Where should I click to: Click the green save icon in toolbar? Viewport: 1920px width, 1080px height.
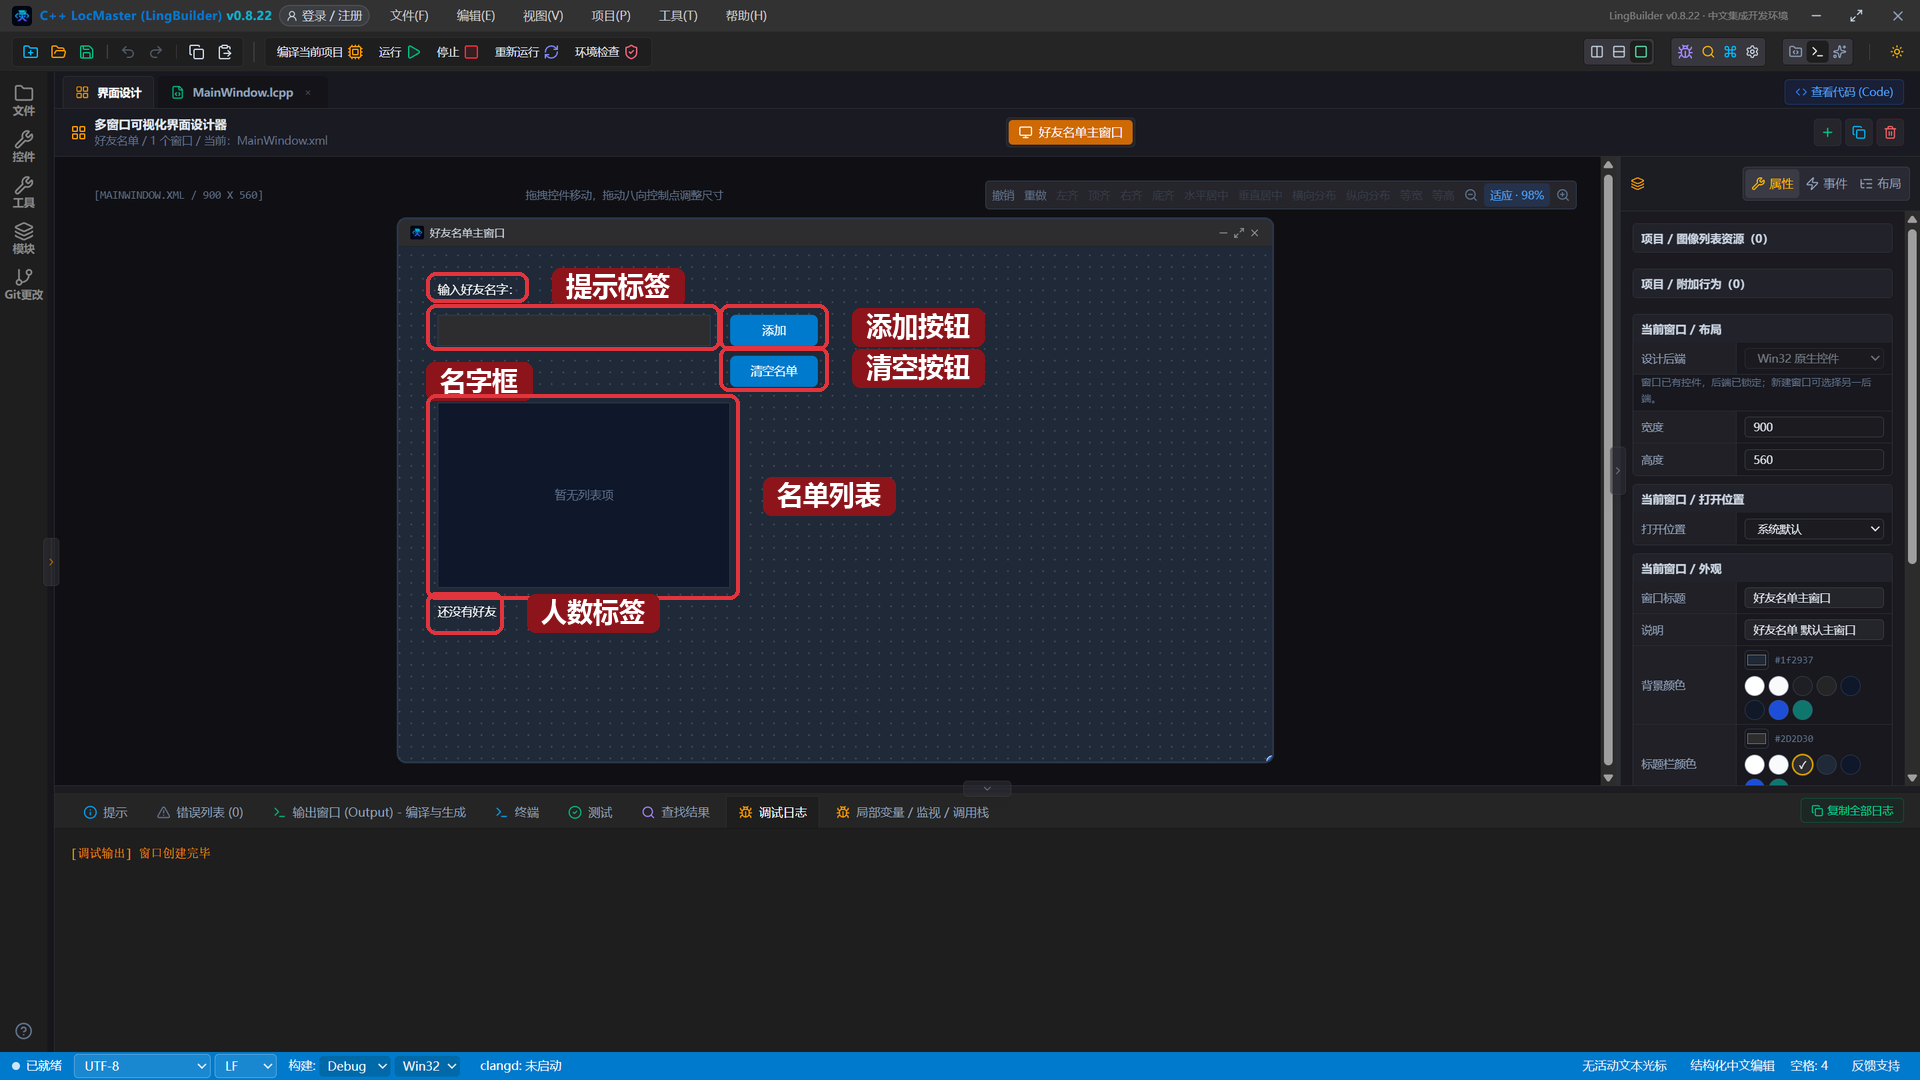87,52
